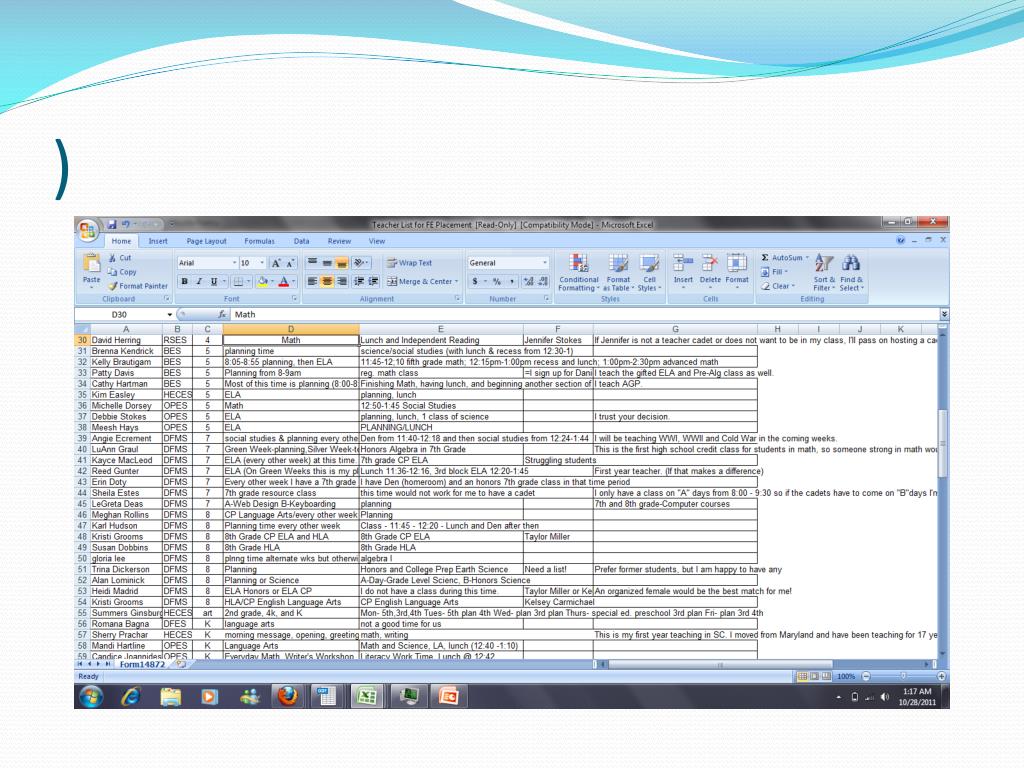The width and height of the screenshot is (1024, 768).
Task: Expand the General number format dropdown
Action: (x=545, y=263)
